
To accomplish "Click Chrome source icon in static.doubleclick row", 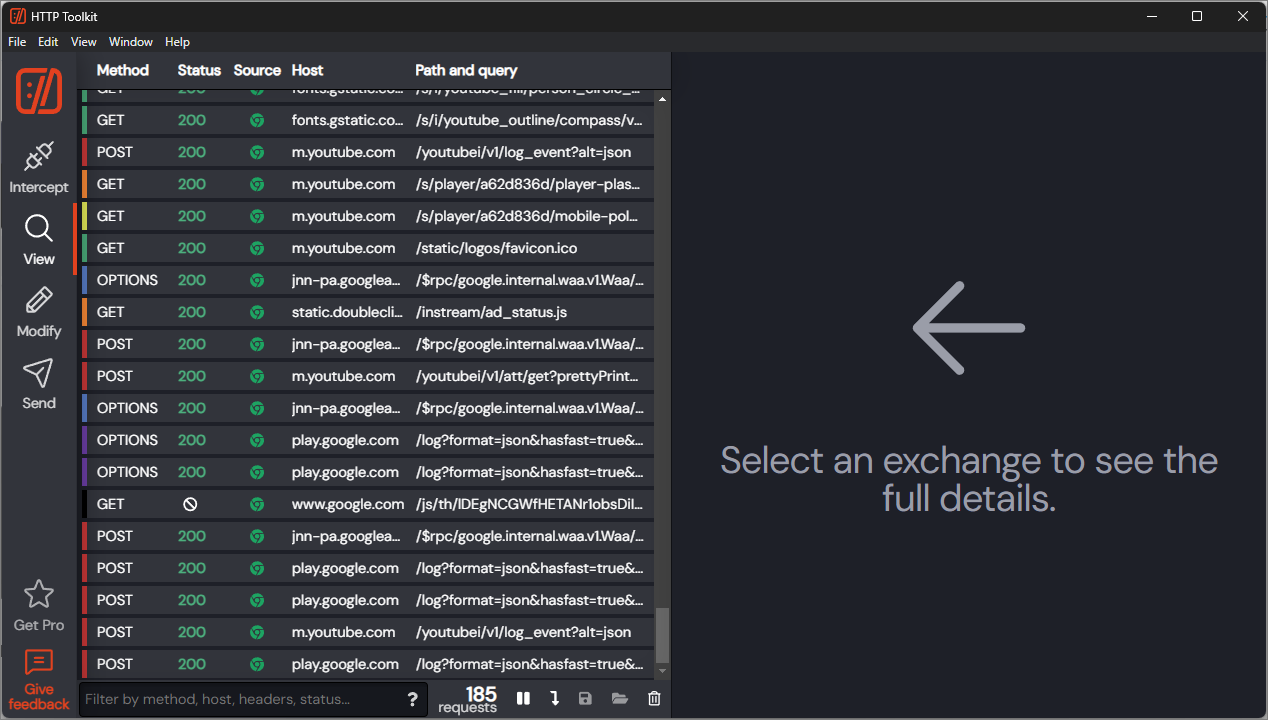I will [257, 312].
